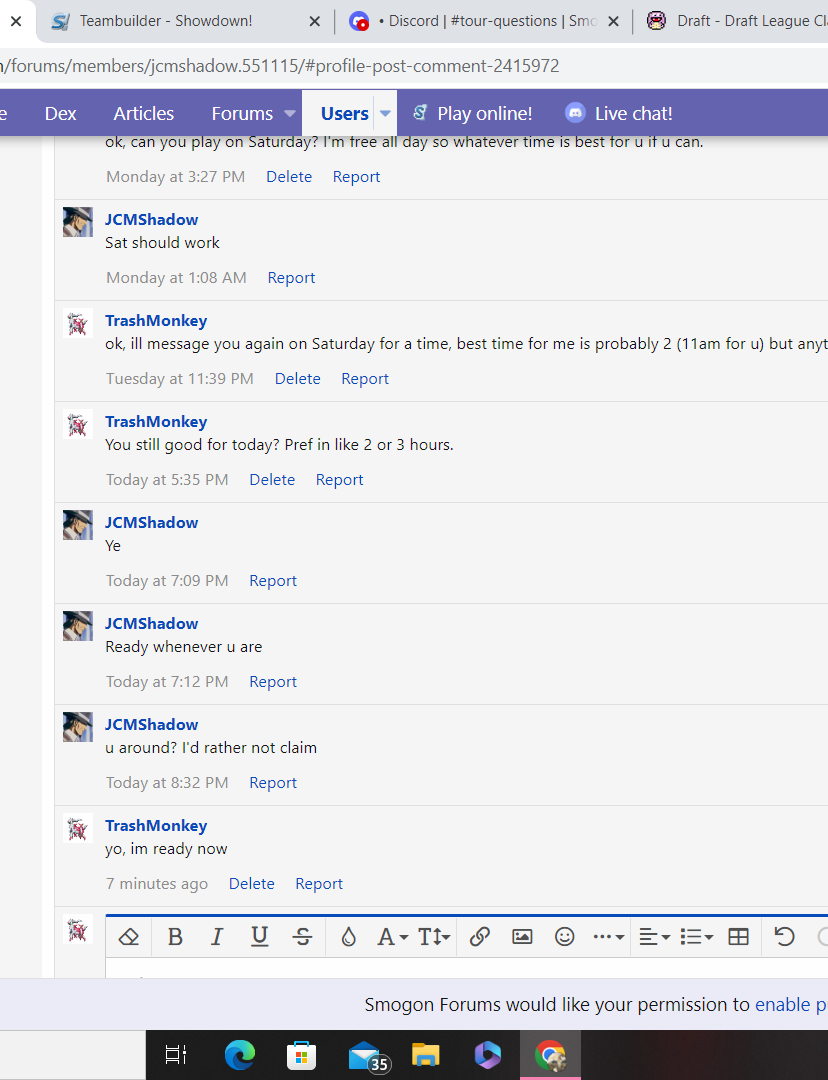The height and width of the screenshot is (1080, 828).
Task: Open the Dex navigation item
Action: 61,113
